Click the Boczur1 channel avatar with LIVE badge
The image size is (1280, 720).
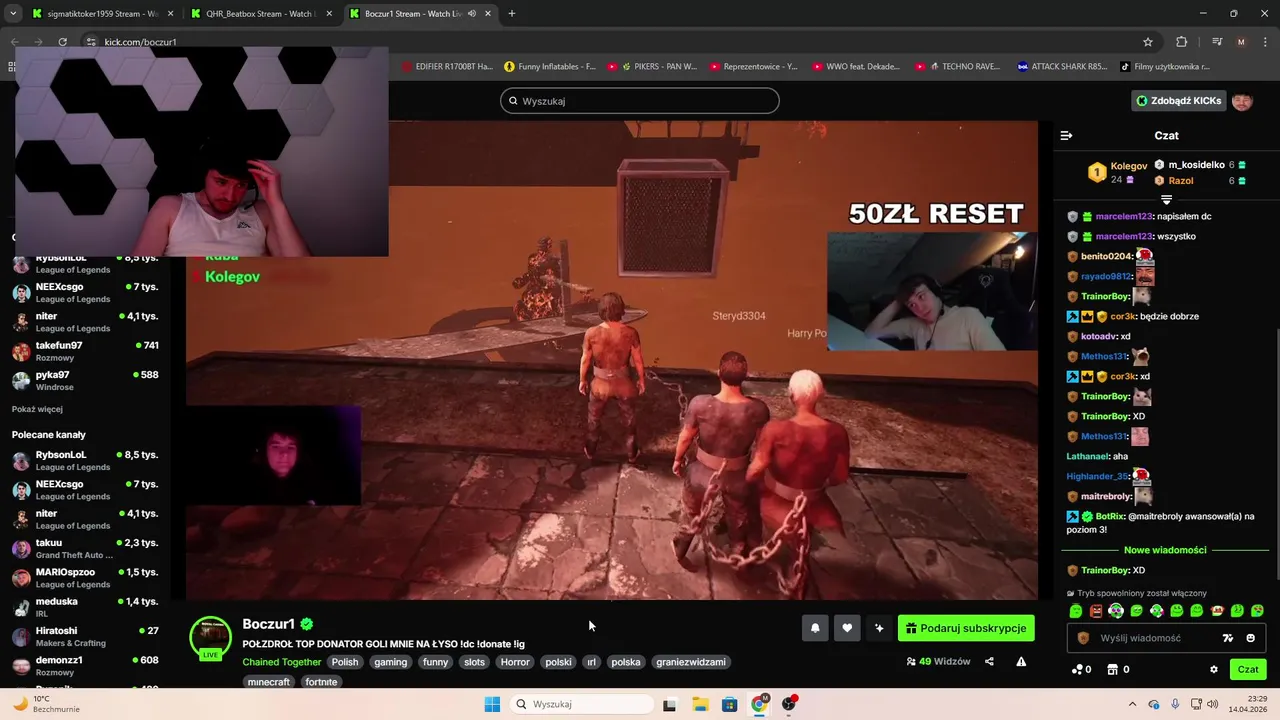point(210,637)
